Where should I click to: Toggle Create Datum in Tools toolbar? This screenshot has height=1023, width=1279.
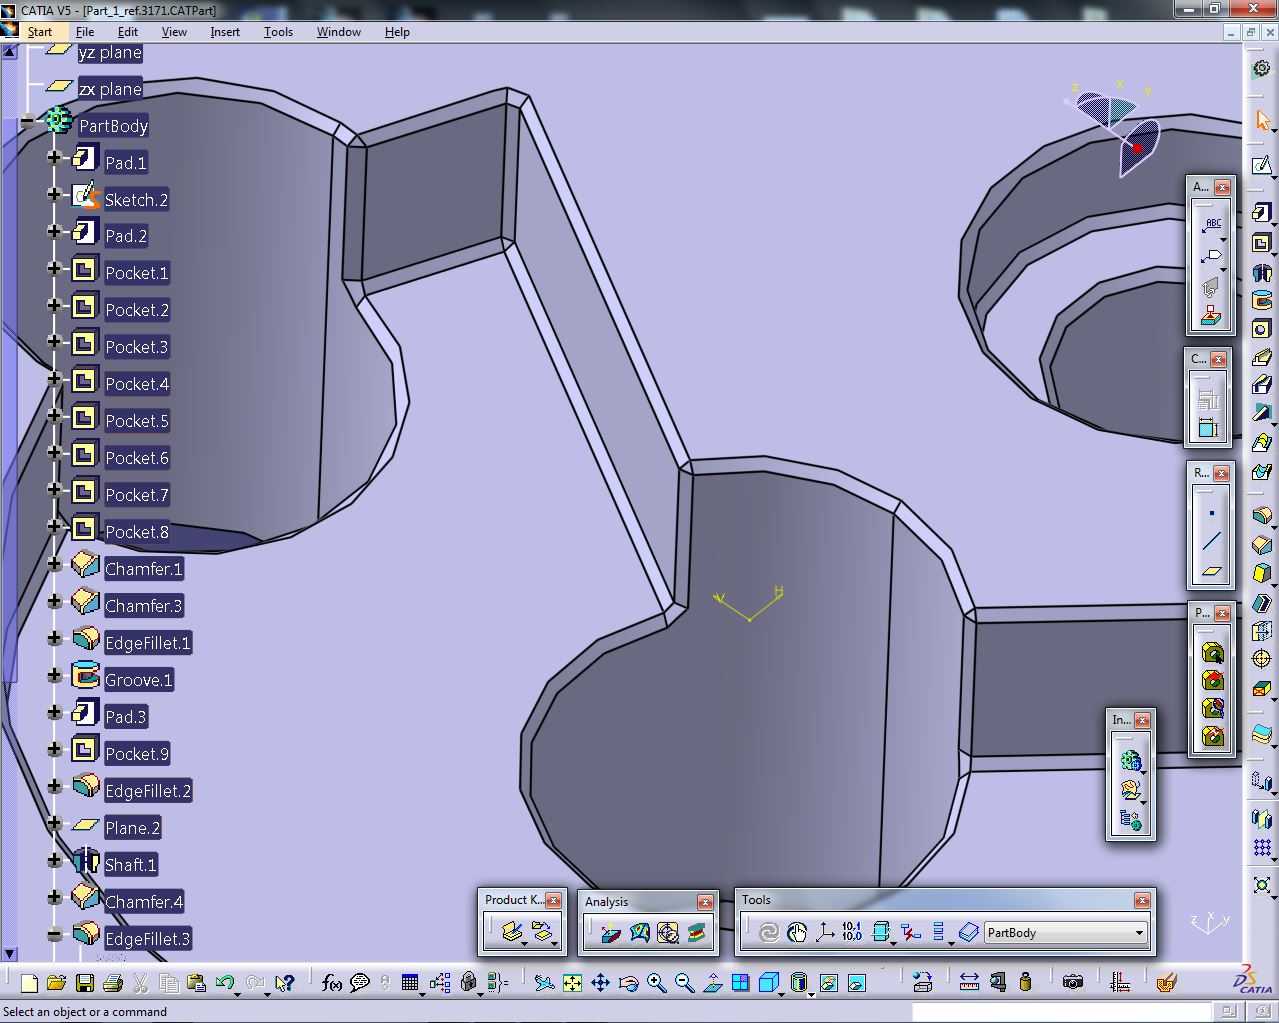pyautogui.click(x=910, y=932)
